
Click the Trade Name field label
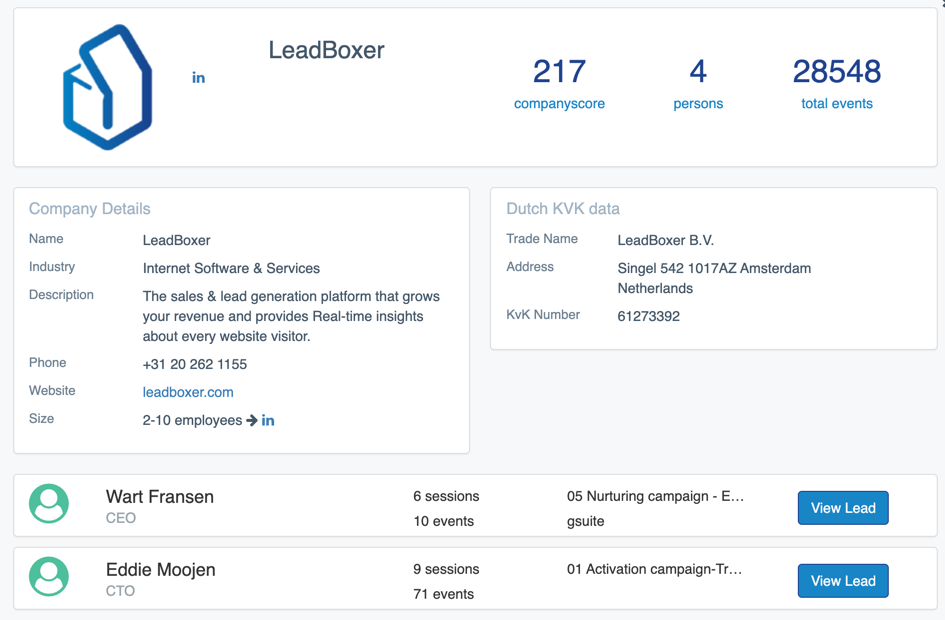[x=542, y=239]
